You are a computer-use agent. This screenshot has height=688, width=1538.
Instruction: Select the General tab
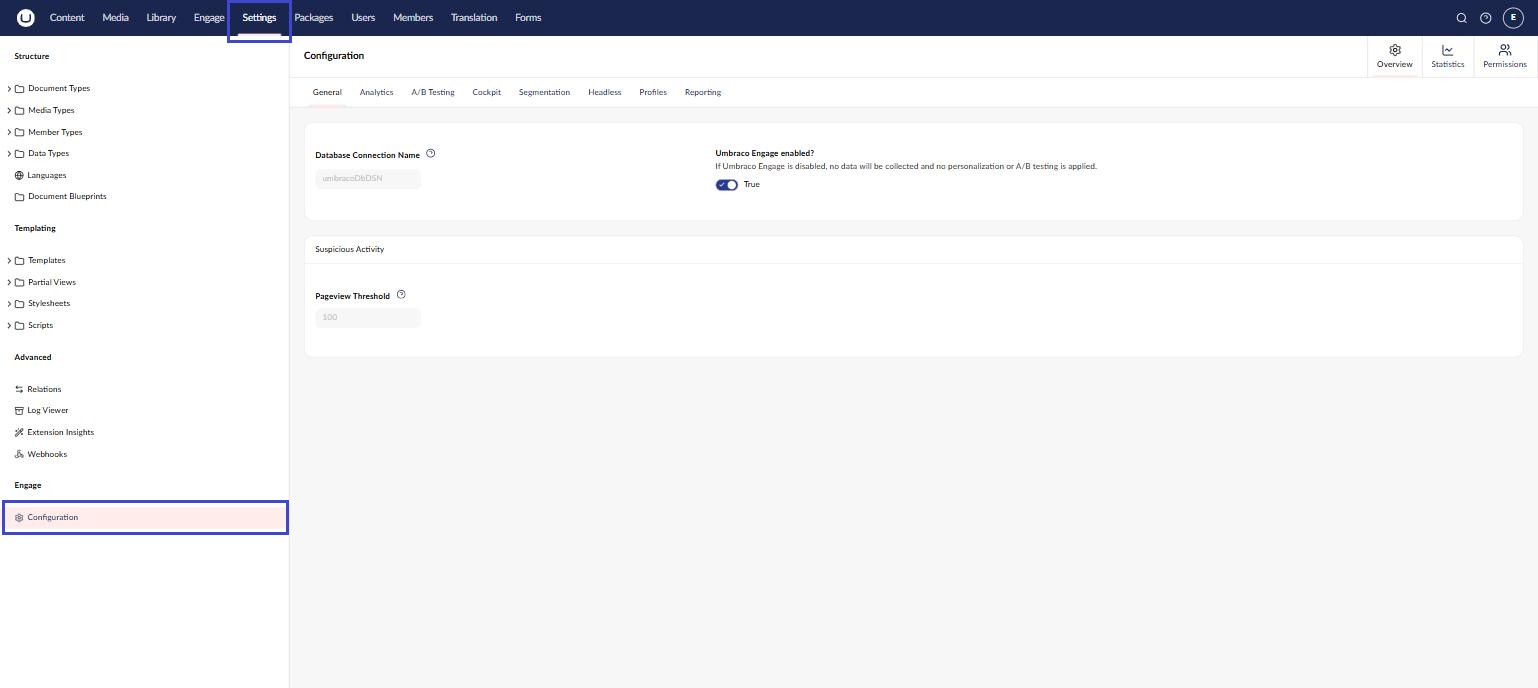pos(327,92)
